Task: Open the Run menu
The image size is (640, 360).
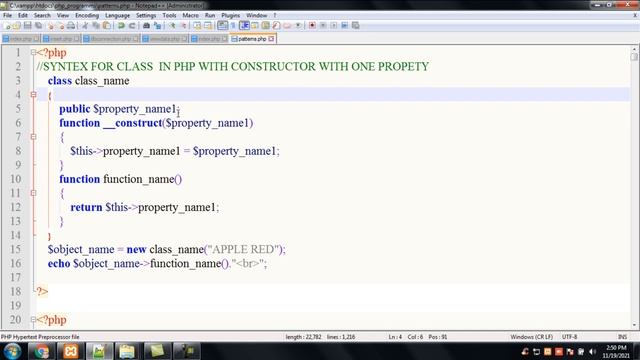Action: pyautogui.click(x=210, y=16)
